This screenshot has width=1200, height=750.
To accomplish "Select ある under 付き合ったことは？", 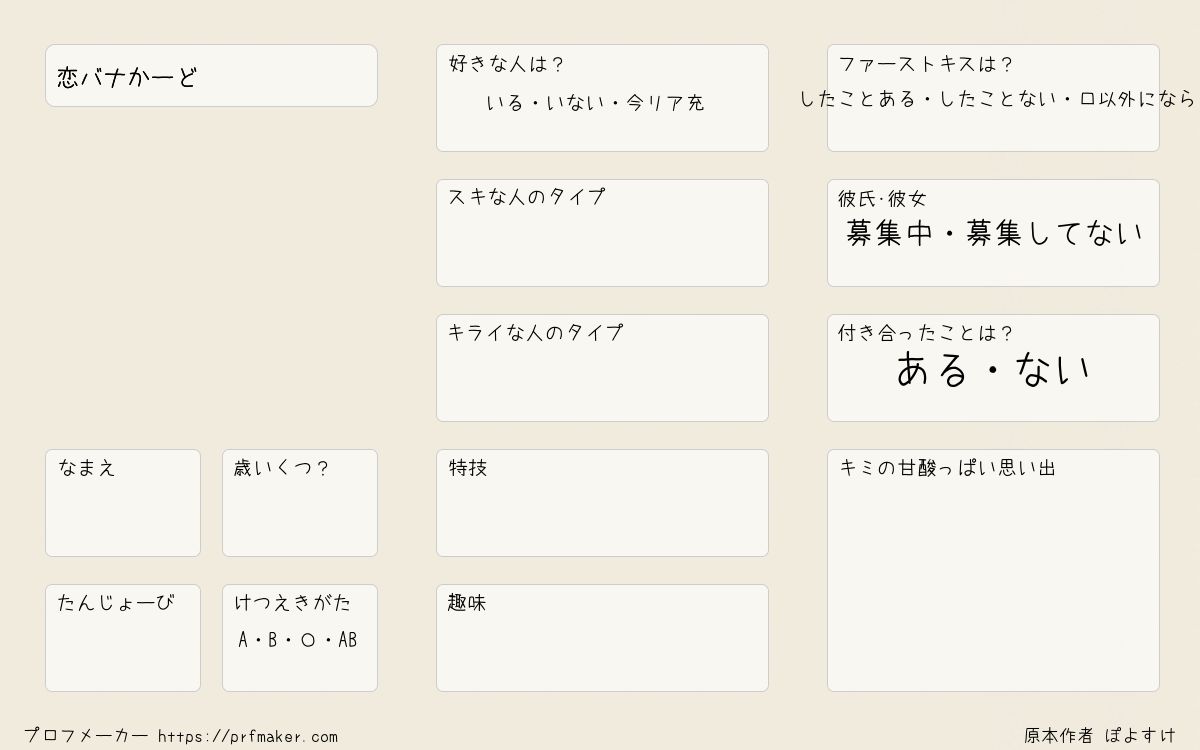I will coord(932,370).
